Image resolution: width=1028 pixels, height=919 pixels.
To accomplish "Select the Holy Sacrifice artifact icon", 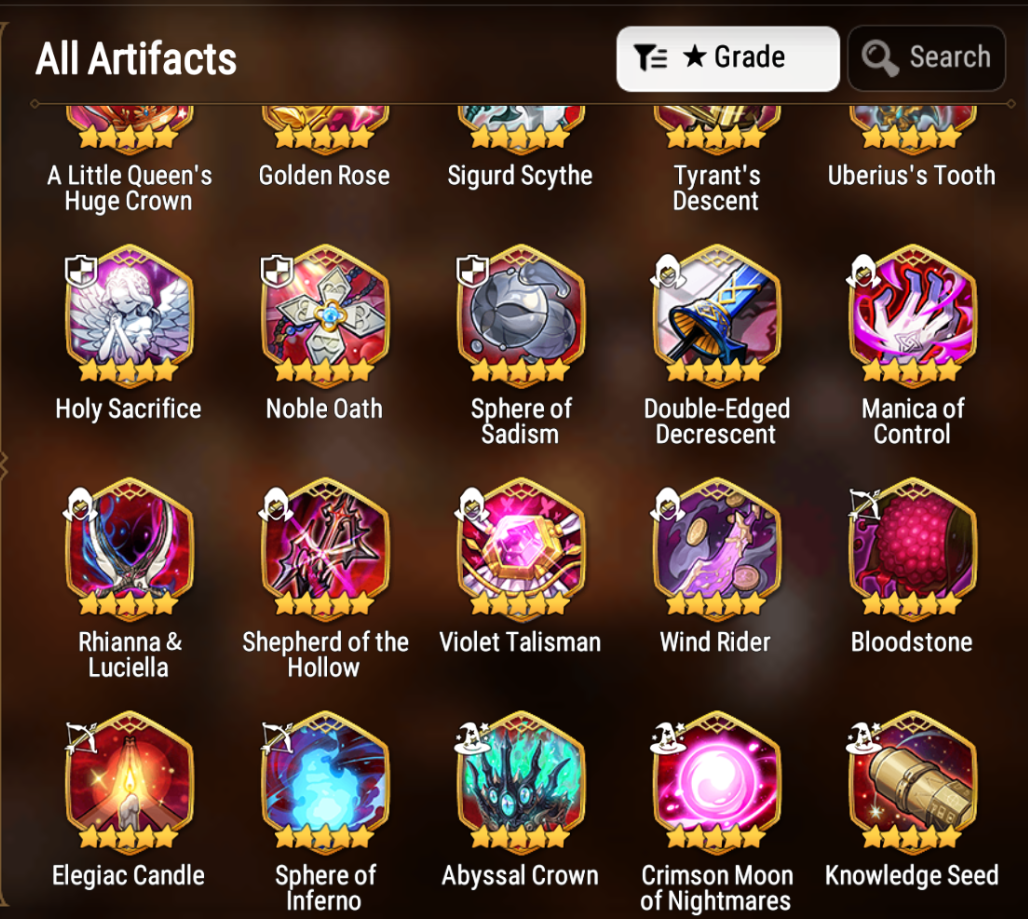I will (128, 313).
